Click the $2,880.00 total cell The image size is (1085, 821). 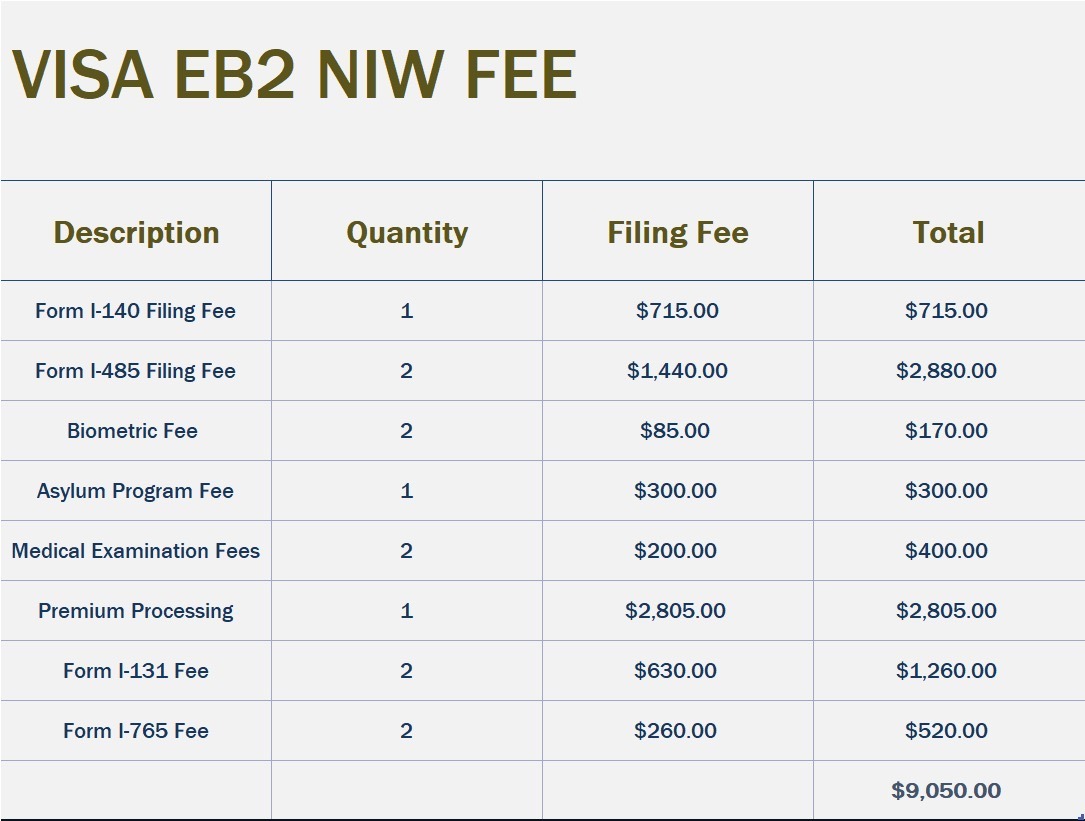click(946, 371)
